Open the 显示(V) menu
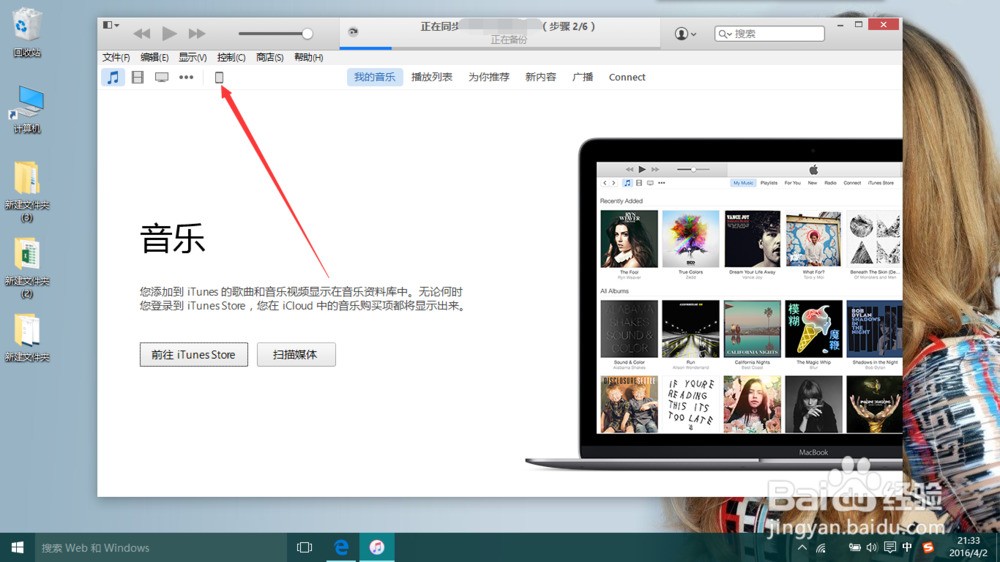This screenshot has height=562, width=1000. pos(193,57)
